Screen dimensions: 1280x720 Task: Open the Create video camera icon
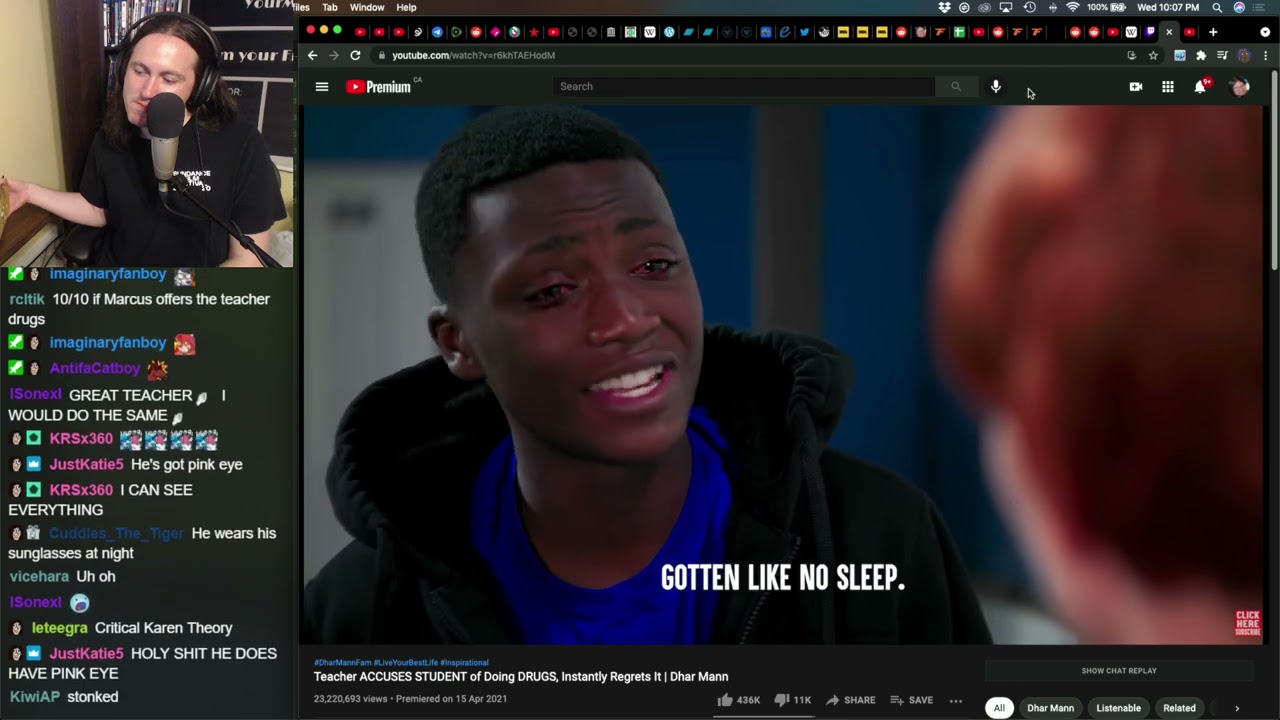1136,87
